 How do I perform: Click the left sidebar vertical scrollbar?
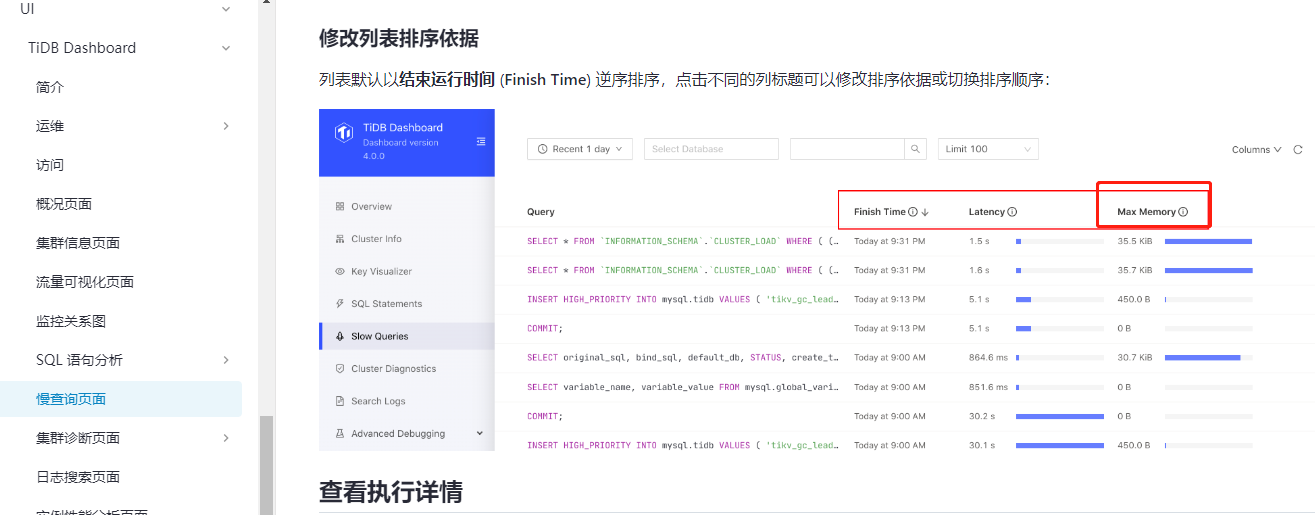tap(266, 465)
